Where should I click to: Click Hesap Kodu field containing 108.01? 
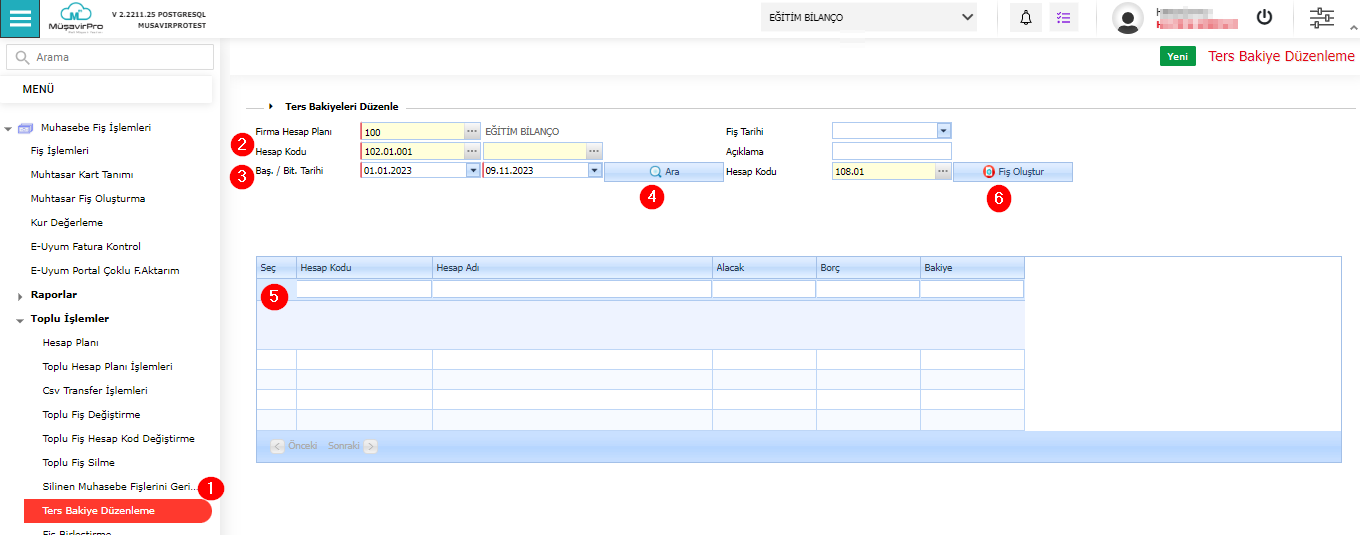883,171
